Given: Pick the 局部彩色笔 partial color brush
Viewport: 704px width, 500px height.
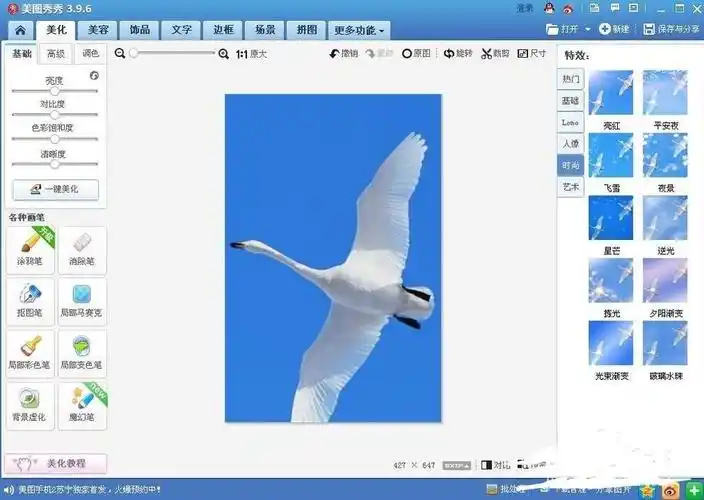Looking at the screenshot, I should pyautogui.click(x=30, y=354).
